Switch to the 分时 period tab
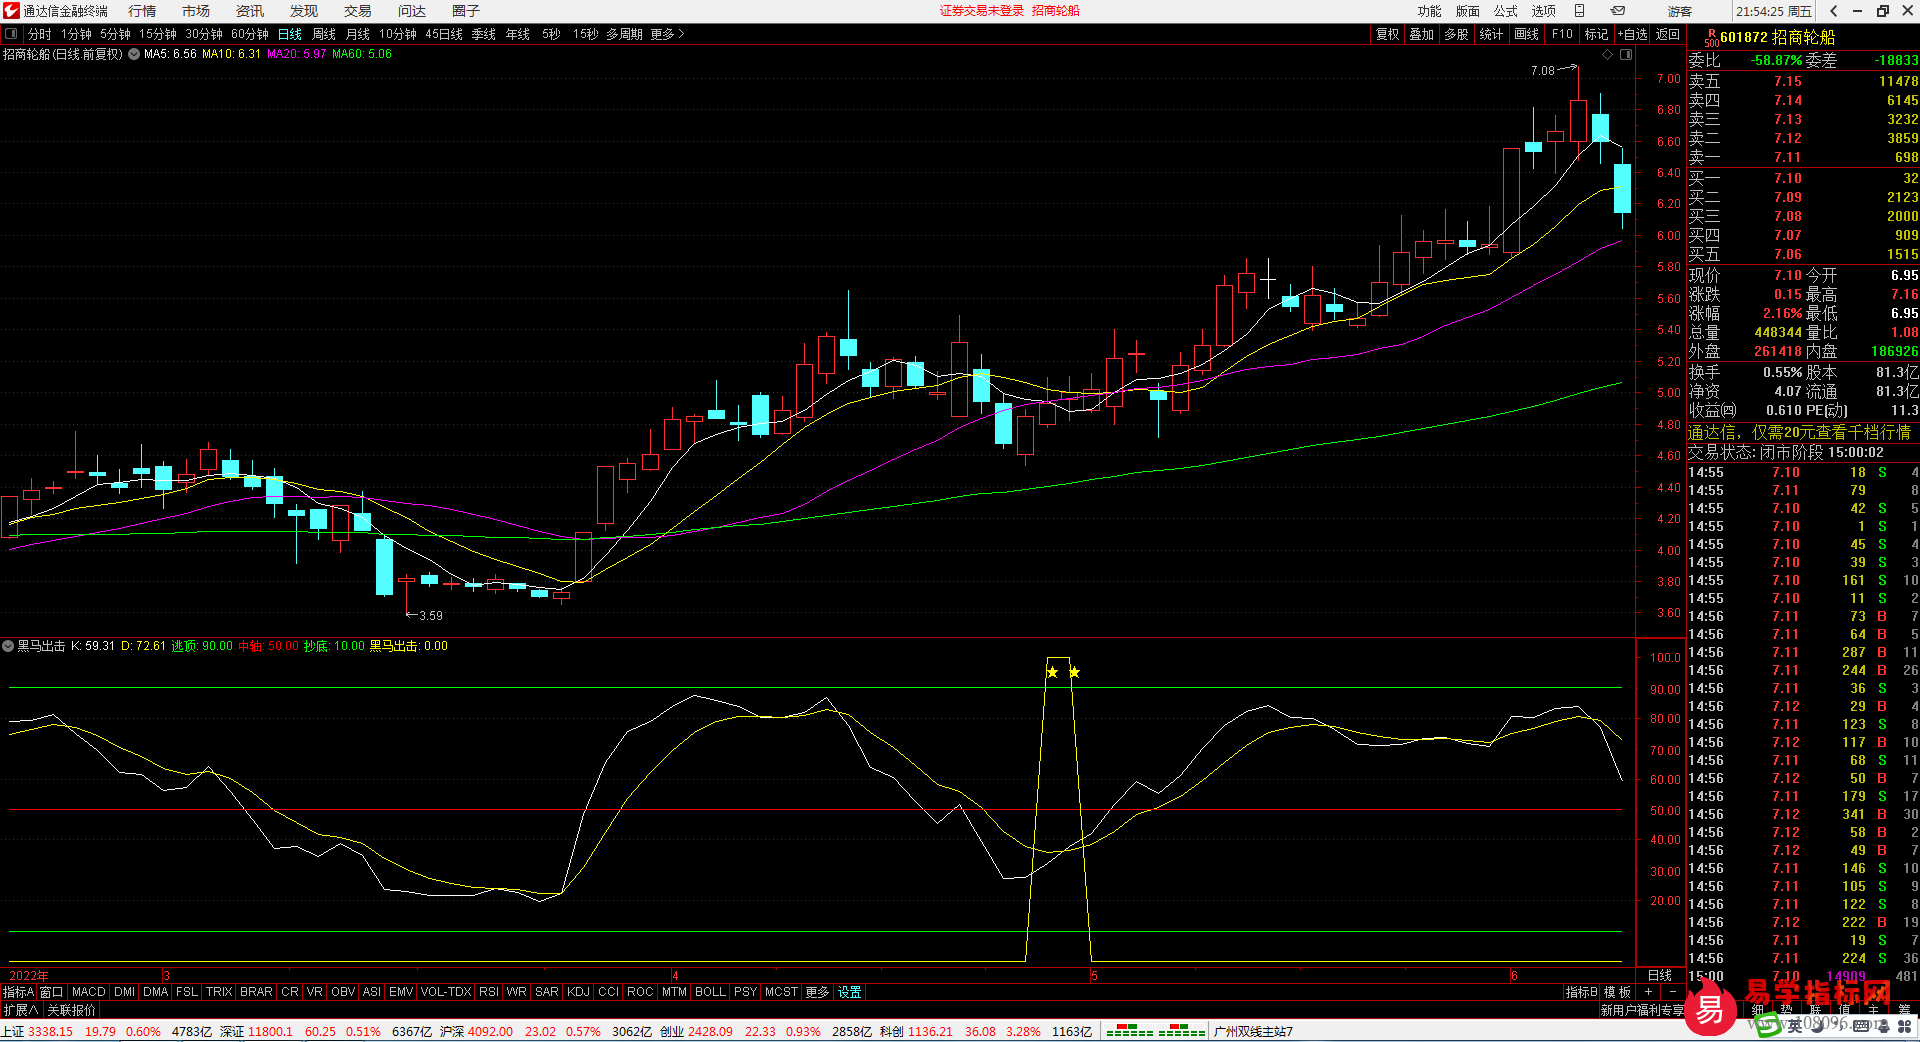Image resolution: width=1920 pixels, height=1042 pixels. coord(40,34)
